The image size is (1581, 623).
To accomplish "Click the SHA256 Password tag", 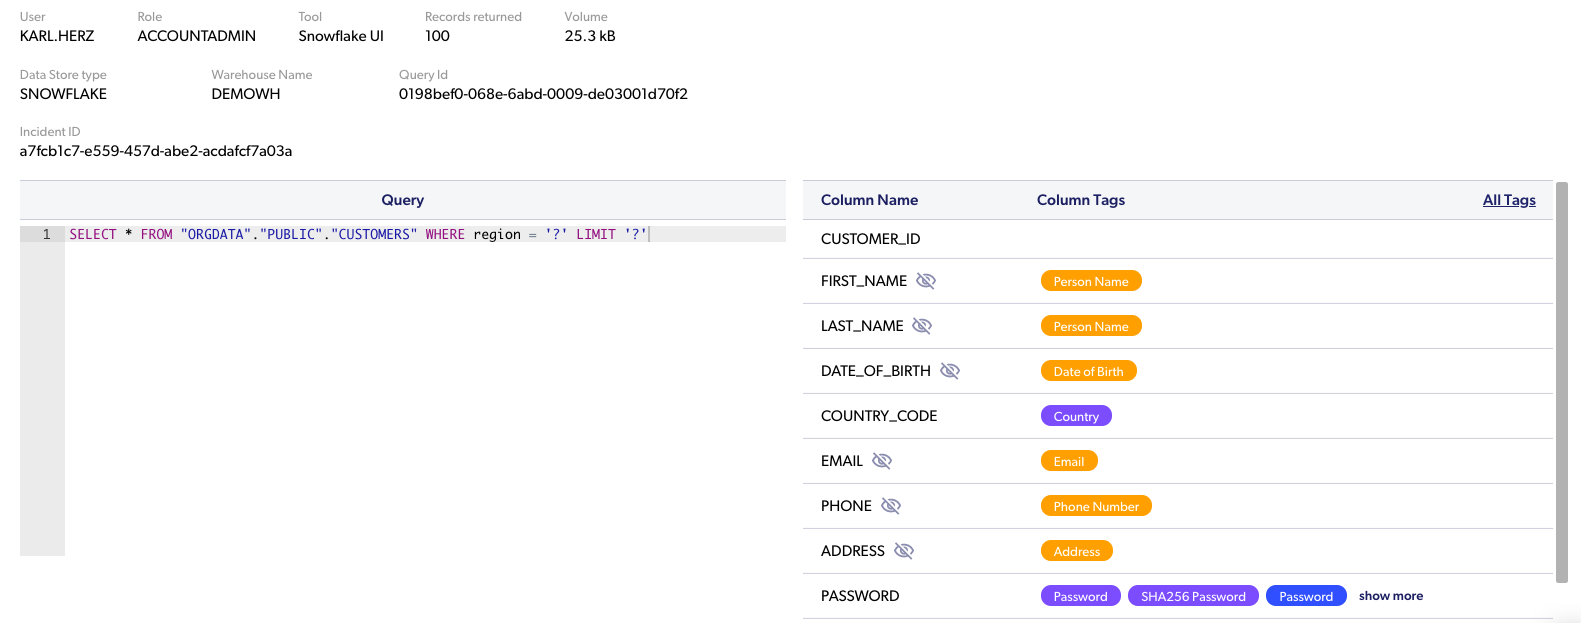I will tap(1193, 596).
